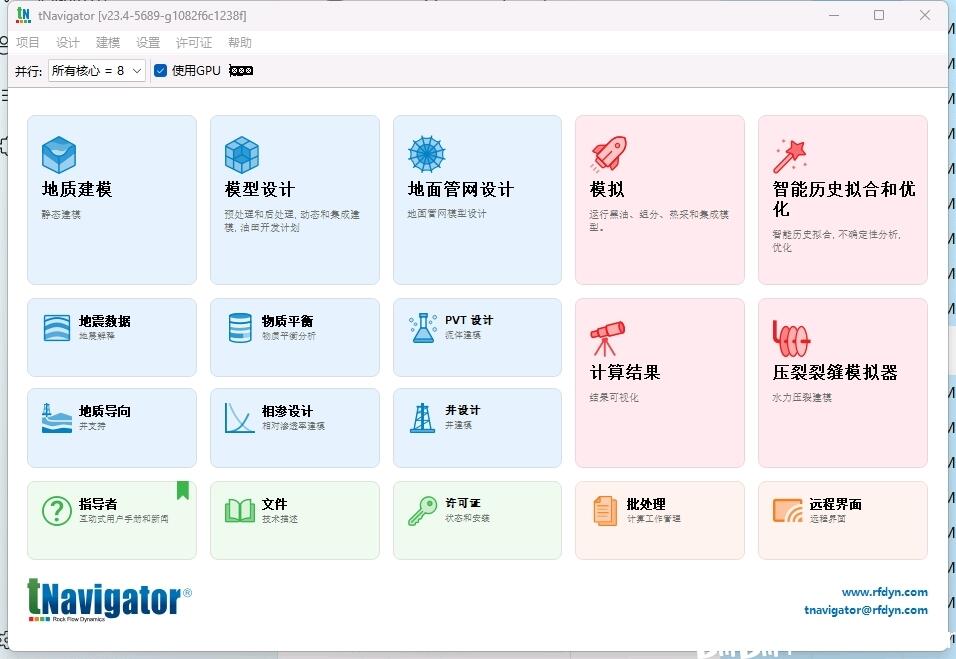The width and height of the screenshot is (956, 659).
Task: Click the 地质建模 tile title
Action: point(77,190)
